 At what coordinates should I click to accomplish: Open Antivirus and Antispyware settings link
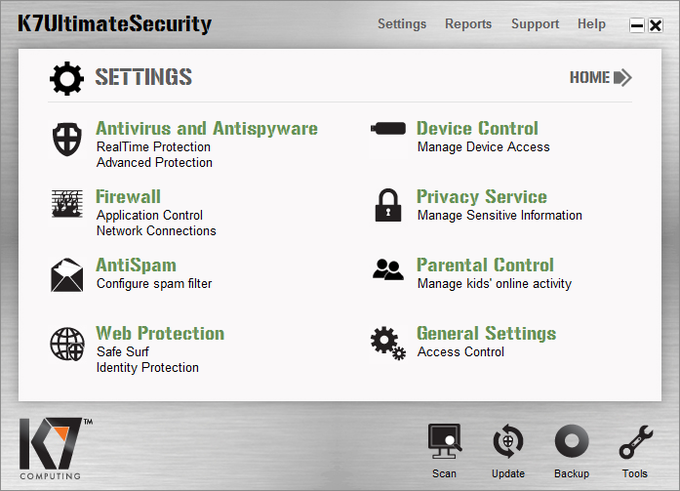pyautogui.click(x=206, y=128)
